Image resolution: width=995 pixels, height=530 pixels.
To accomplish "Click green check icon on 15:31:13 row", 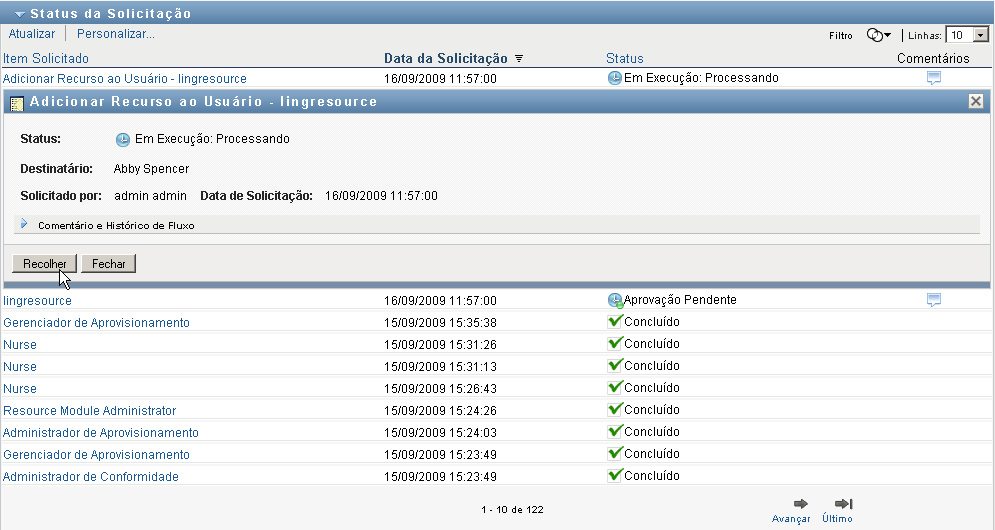I will [x=615, y=366].
